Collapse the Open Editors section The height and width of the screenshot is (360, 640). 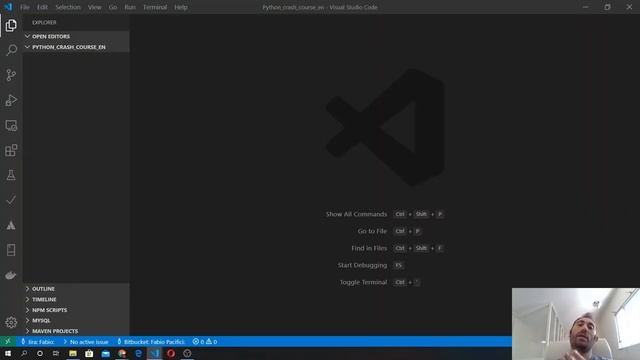pos(76,36)
